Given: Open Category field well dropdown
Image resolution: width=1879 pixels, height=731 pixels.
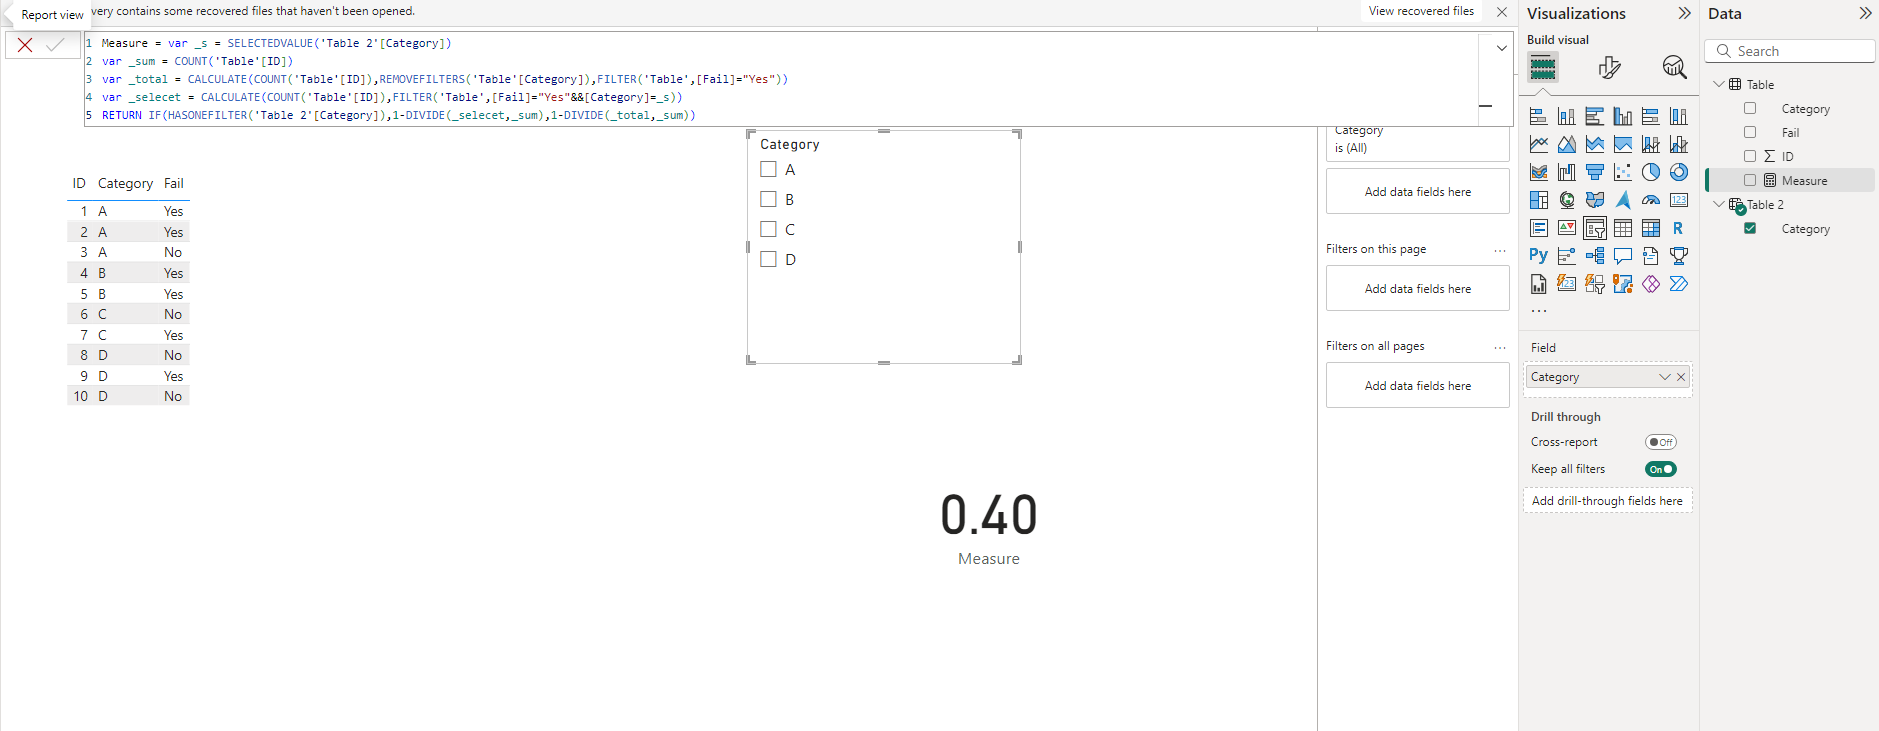Looking at the screenshot, I should coord(1665,377).
